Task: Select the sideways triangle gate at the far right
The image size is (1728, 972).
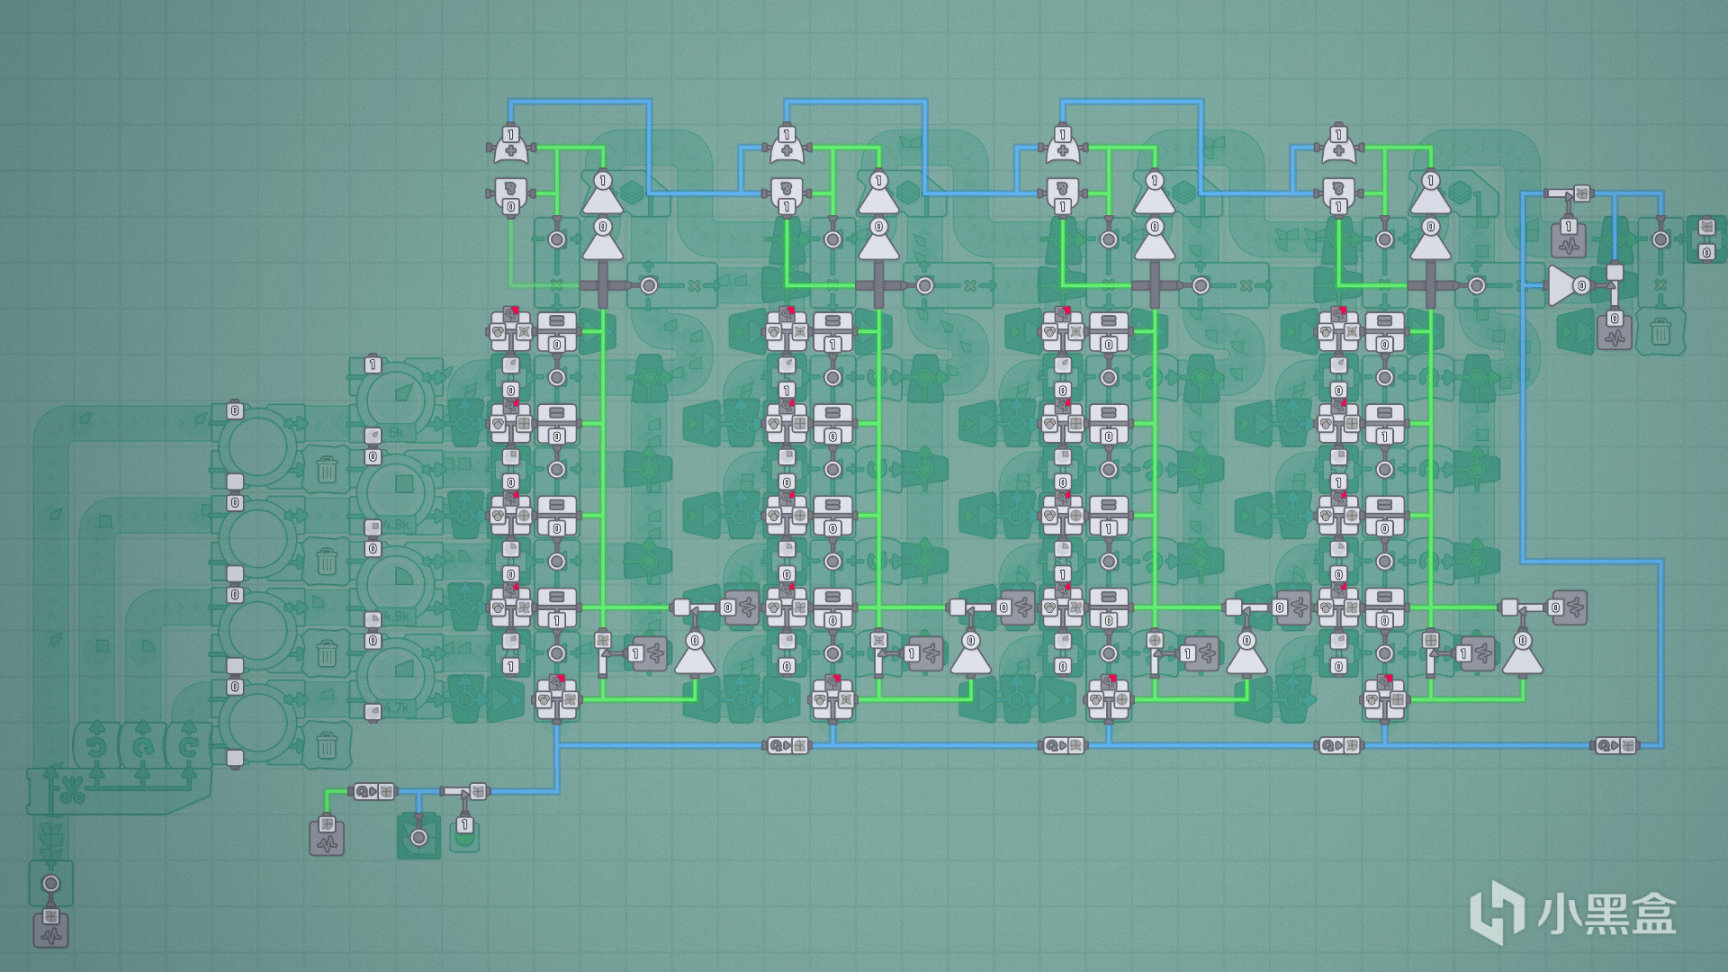Action: (x=1570, y=286)
